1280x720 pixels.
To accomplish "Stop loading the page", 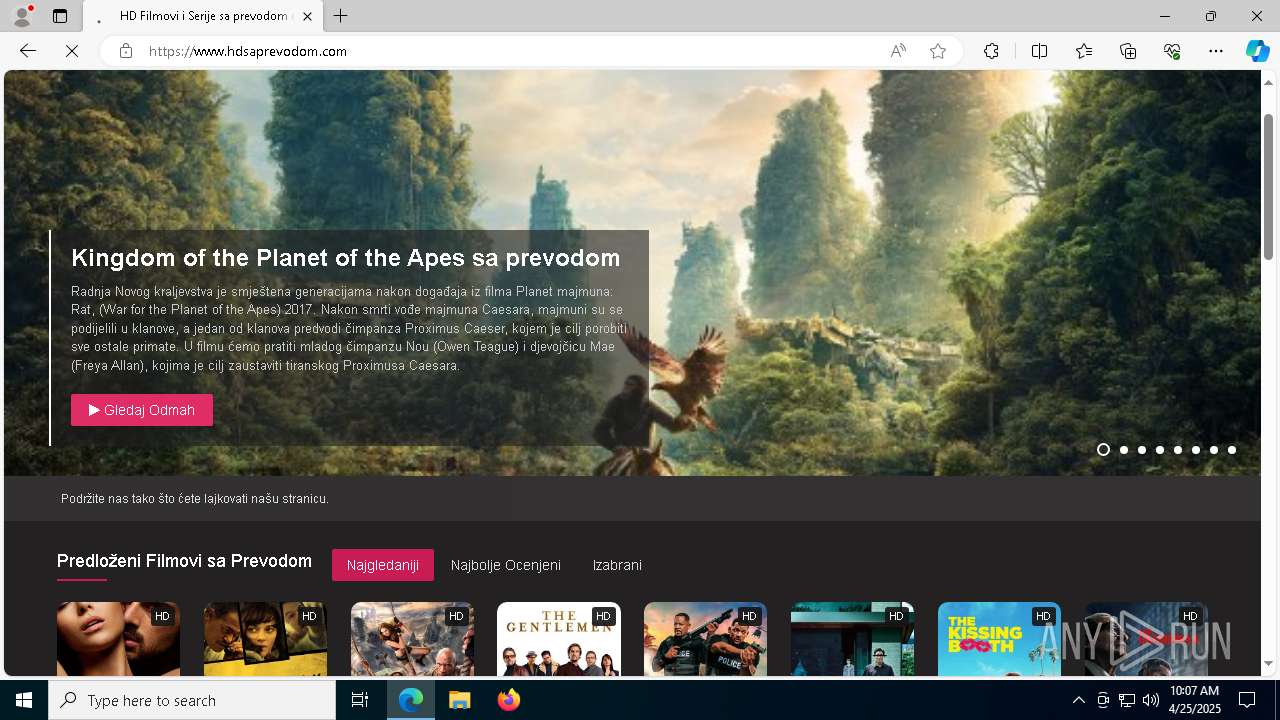I will [72, 51].
